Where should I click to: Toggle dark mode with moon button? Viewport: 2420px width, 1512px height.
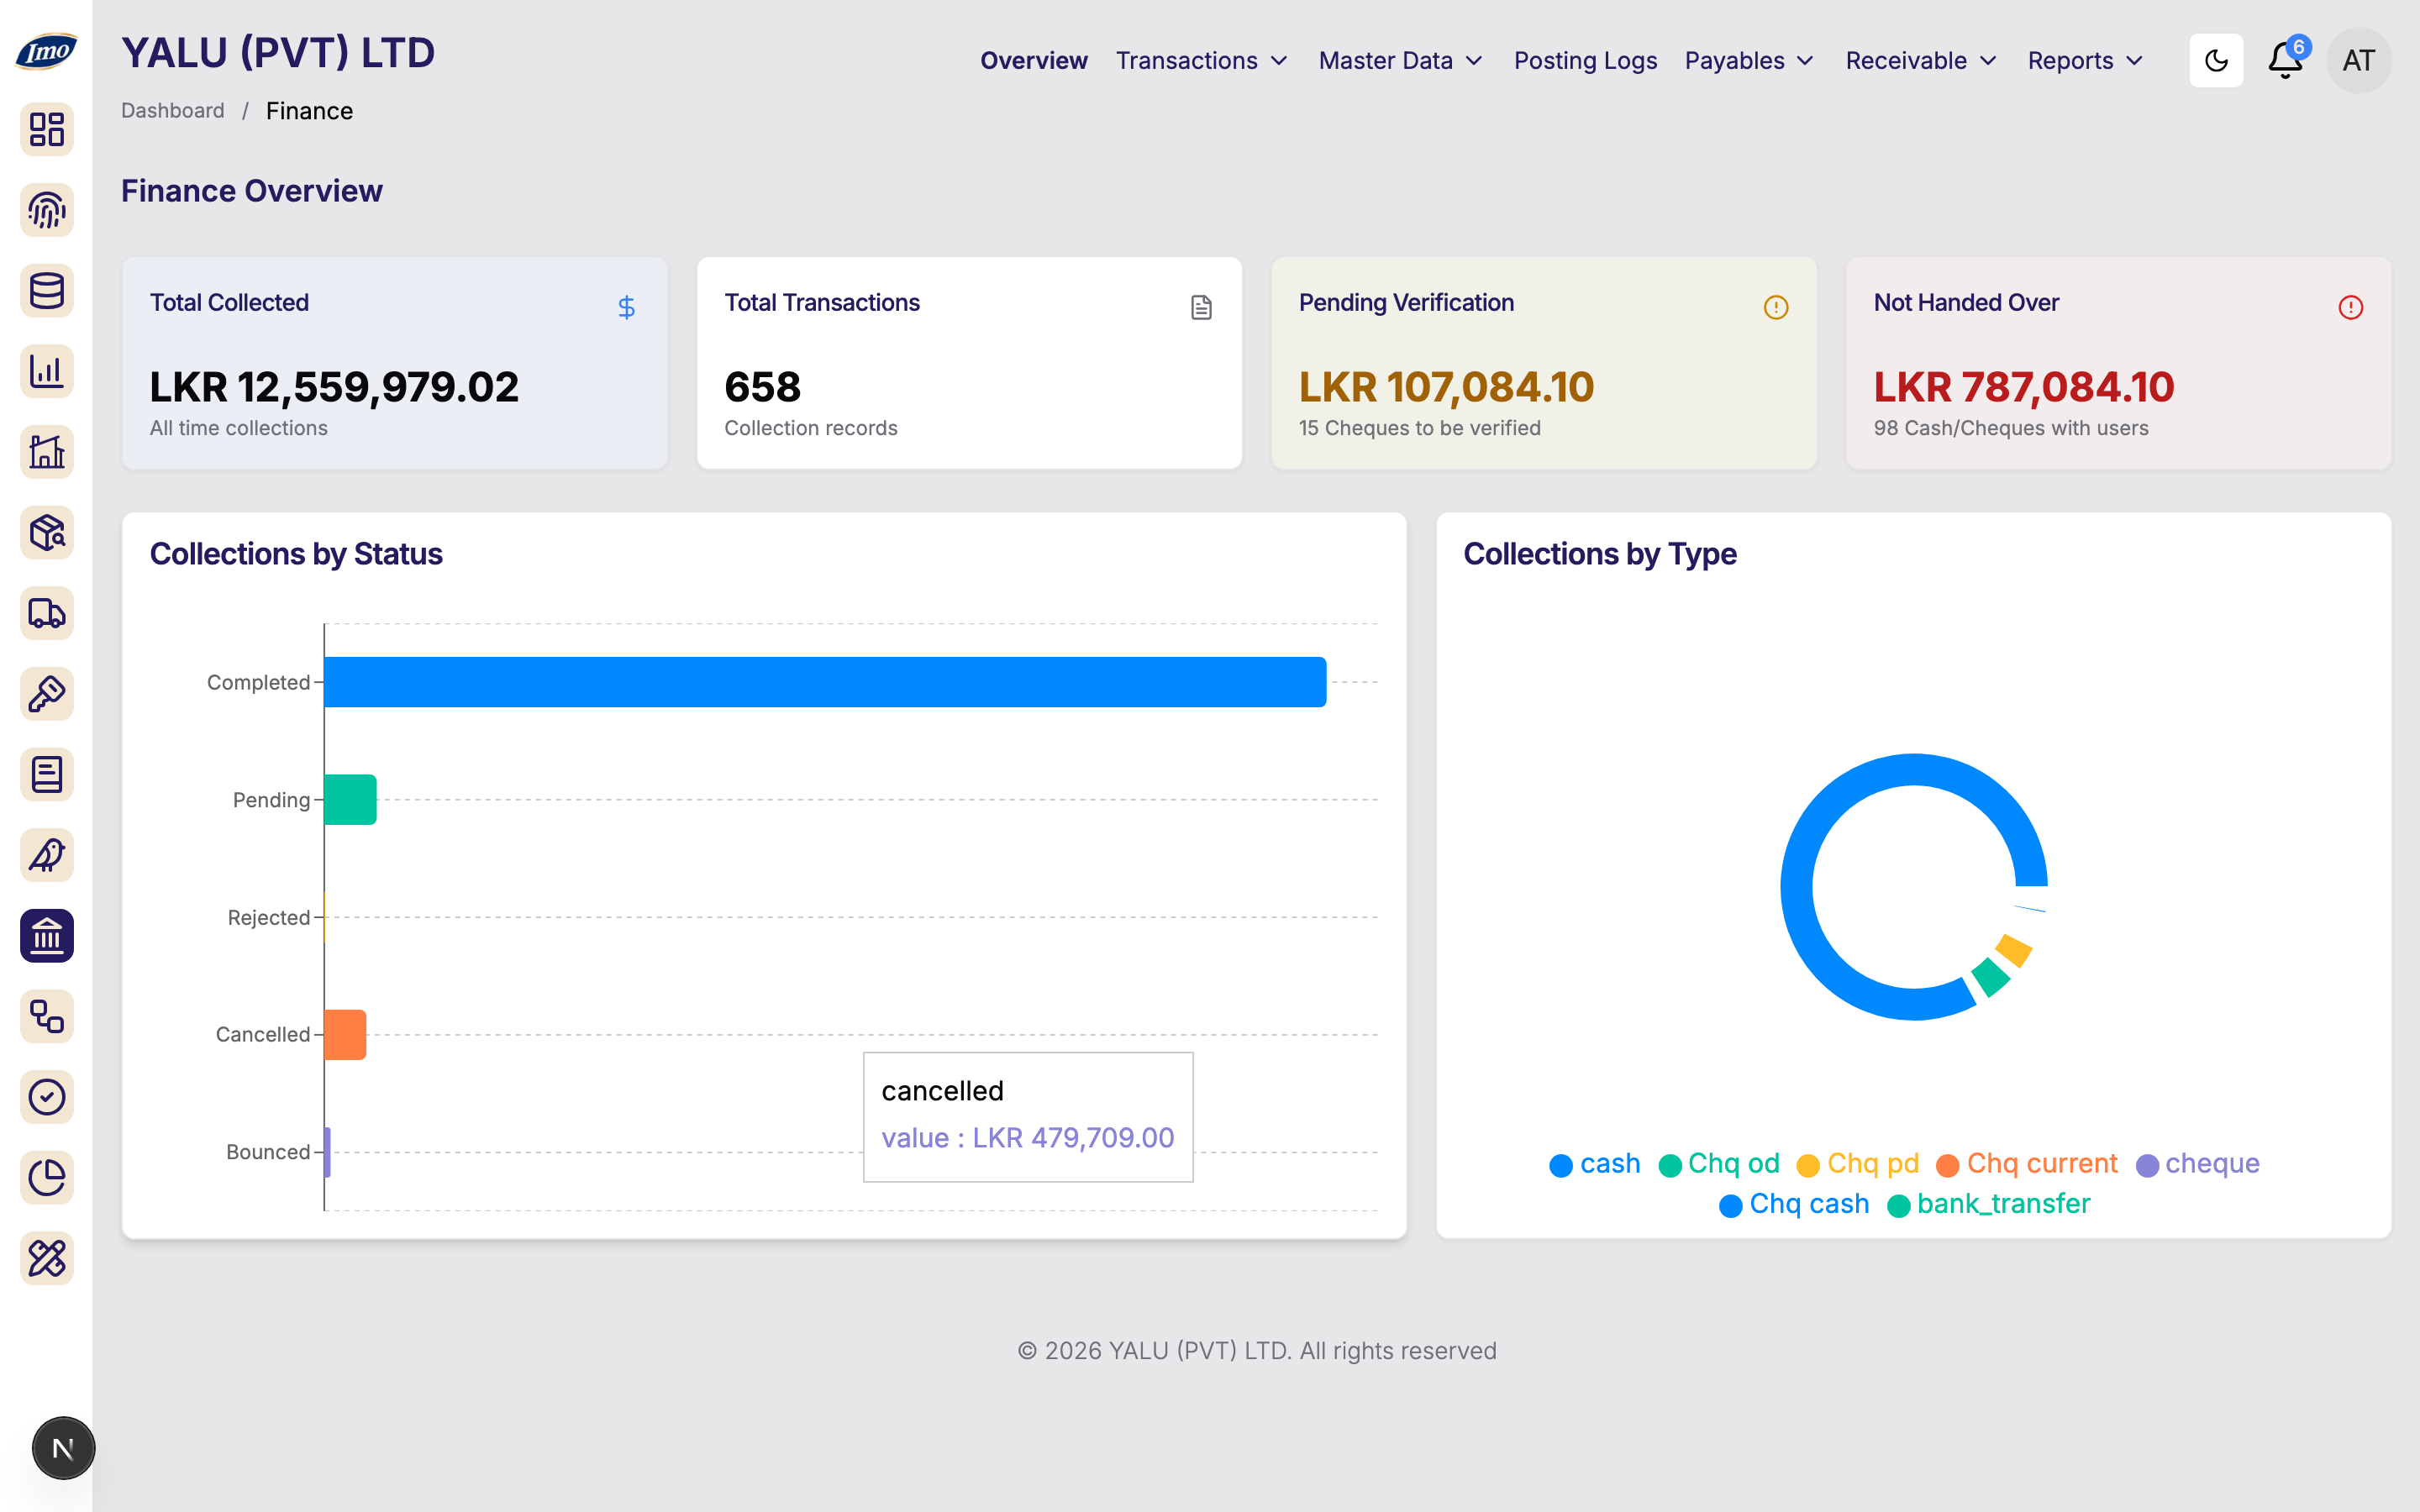(x=2216, y=60)
